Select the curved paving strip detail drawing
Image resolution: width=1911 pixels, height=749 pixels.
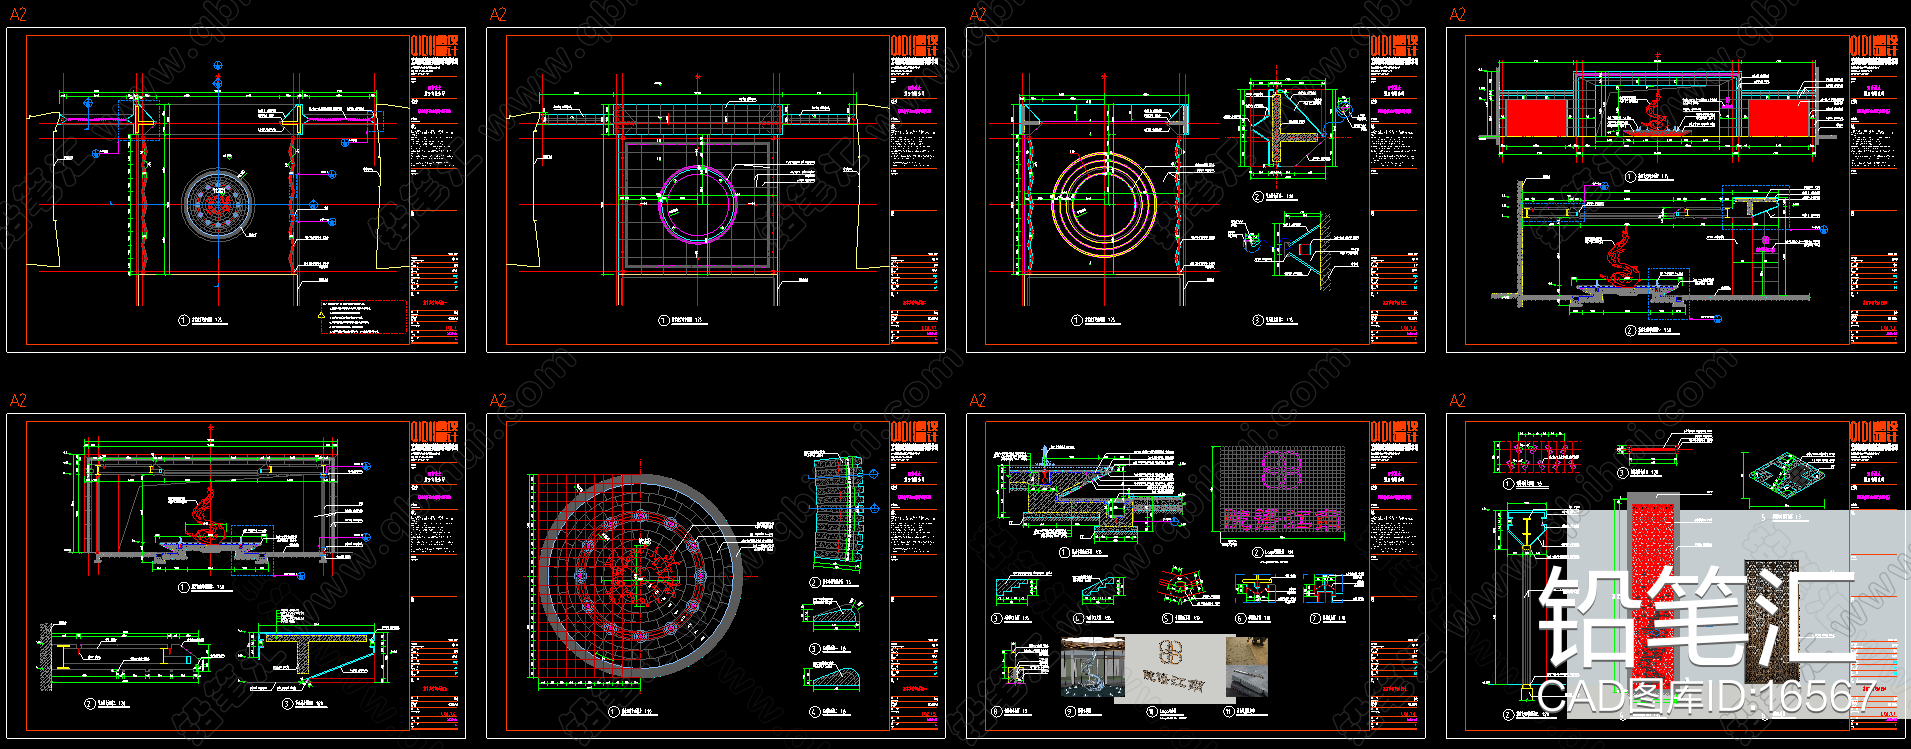coord(838,512)
